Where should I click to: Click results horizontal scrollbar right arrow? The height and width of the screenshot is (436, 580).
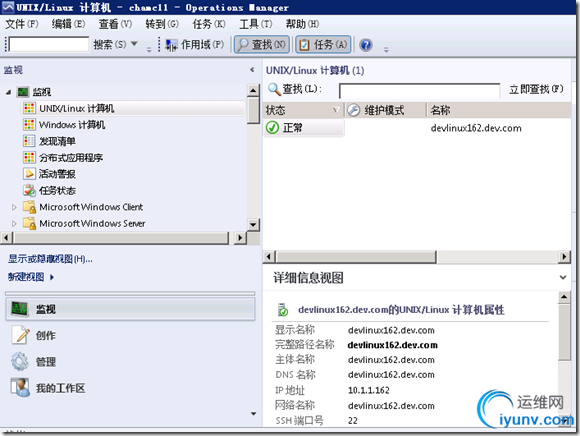pyautogui.click(x=564, y=257)
